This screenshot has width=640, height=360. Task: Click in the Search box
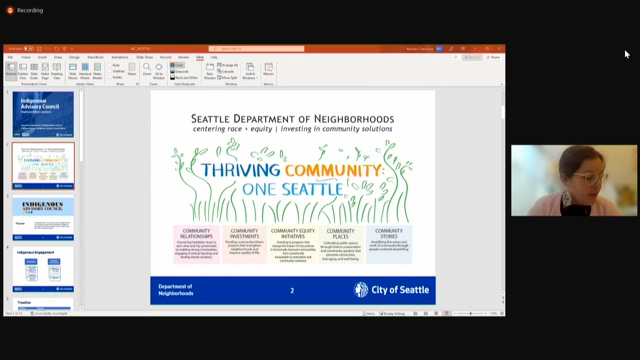pos(256,49)
